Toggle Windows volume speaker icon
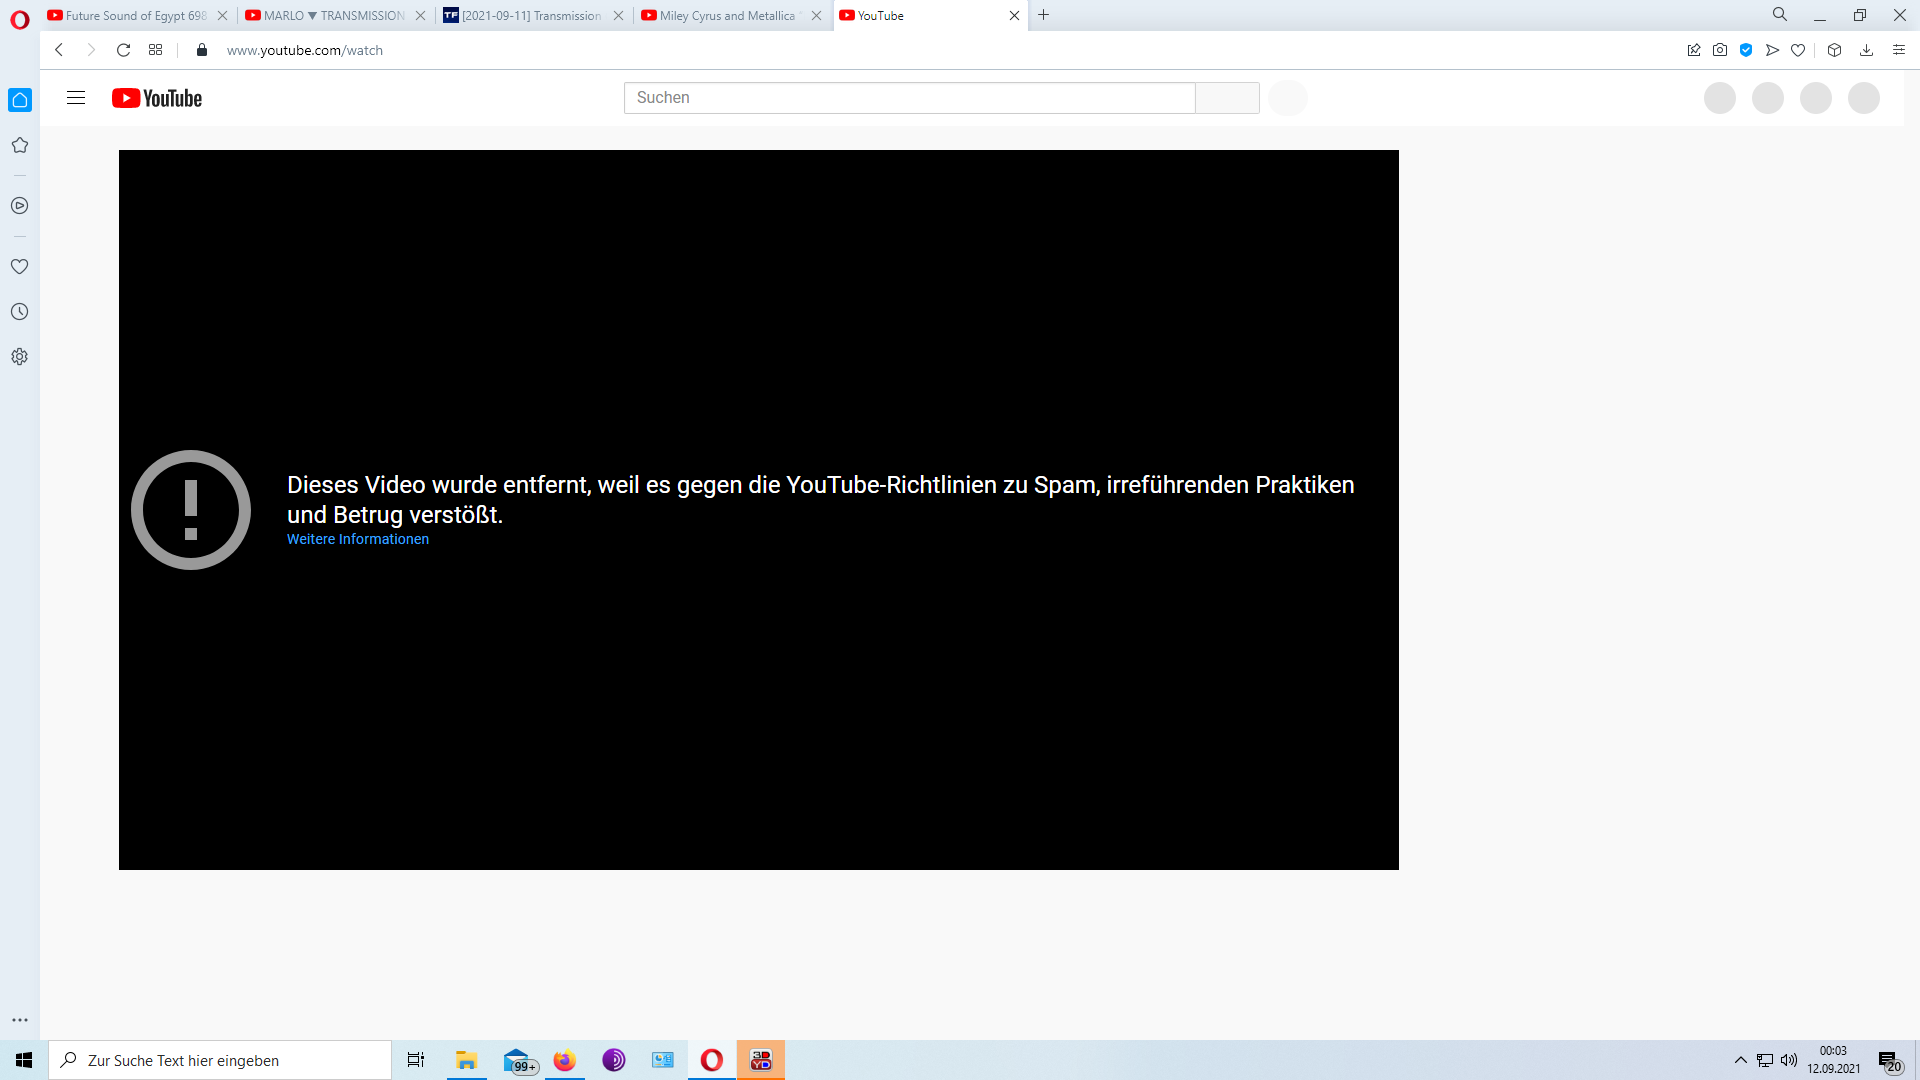The image size is (1920, 1080). [1789, 1060]
